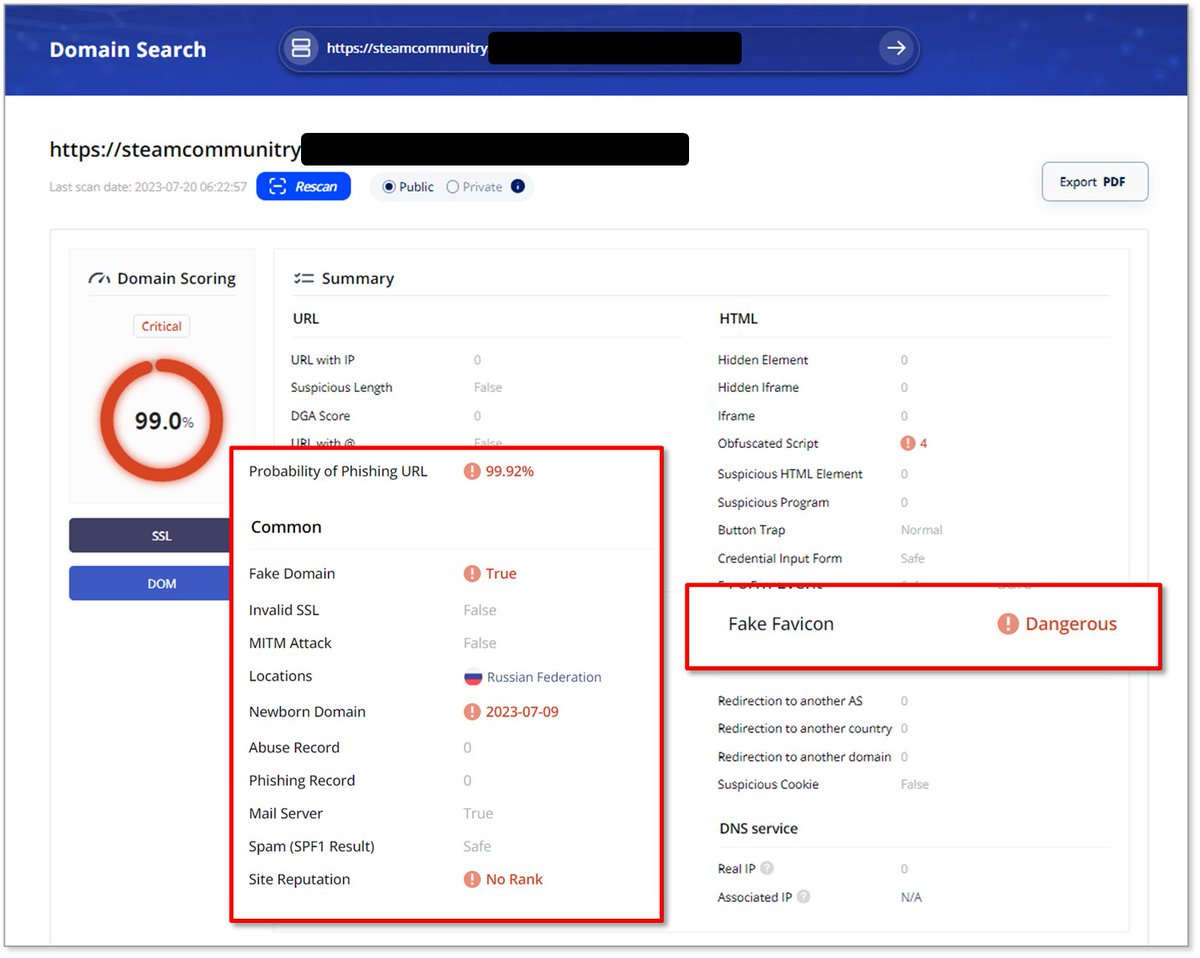Screen dimensions: 1200x958
Task: Click the 99.0% score ring
Action: click(x=162, y=421)
